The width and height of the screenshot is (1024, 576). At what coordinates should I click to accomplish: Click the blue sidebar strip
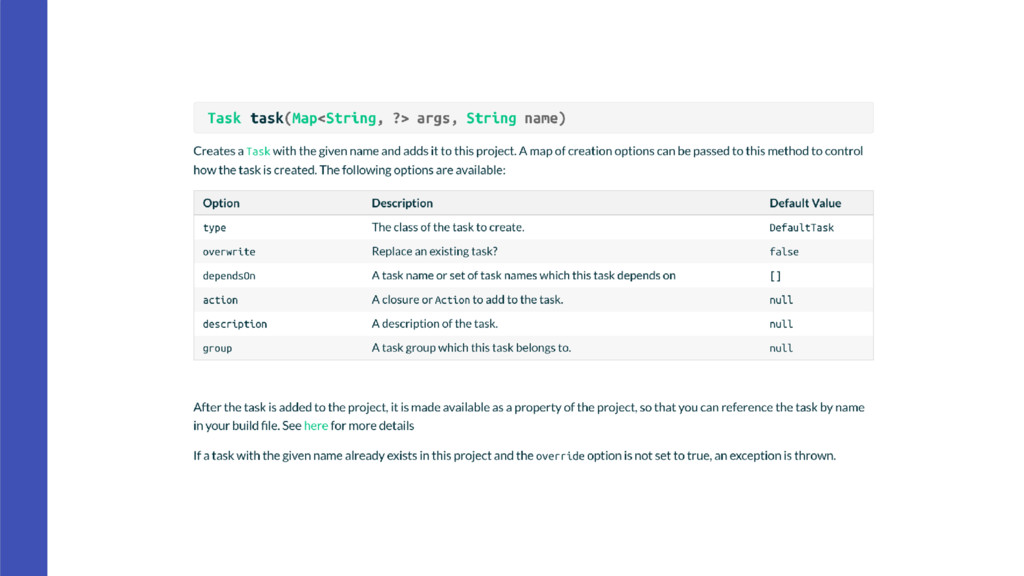(24, 288)
